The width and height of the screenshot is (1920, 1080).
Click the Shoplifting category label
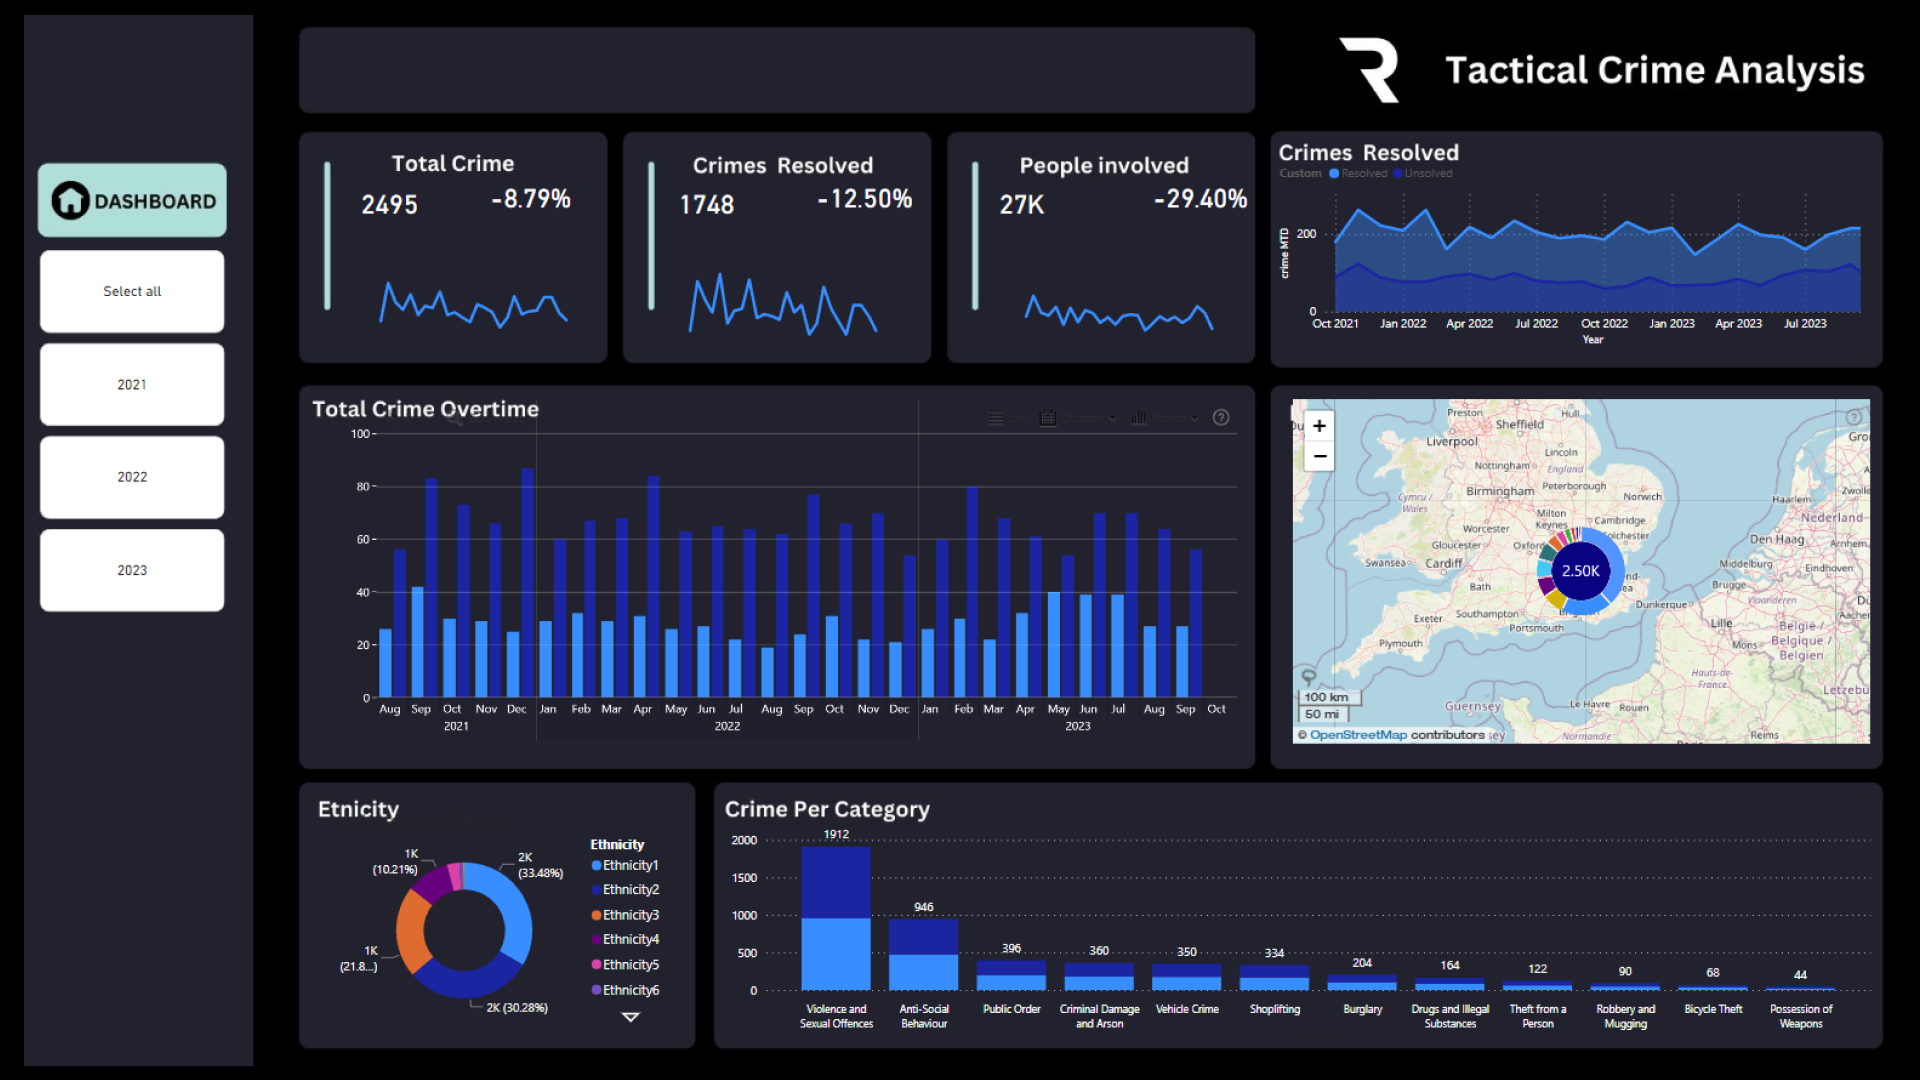click(1275, 1009)
